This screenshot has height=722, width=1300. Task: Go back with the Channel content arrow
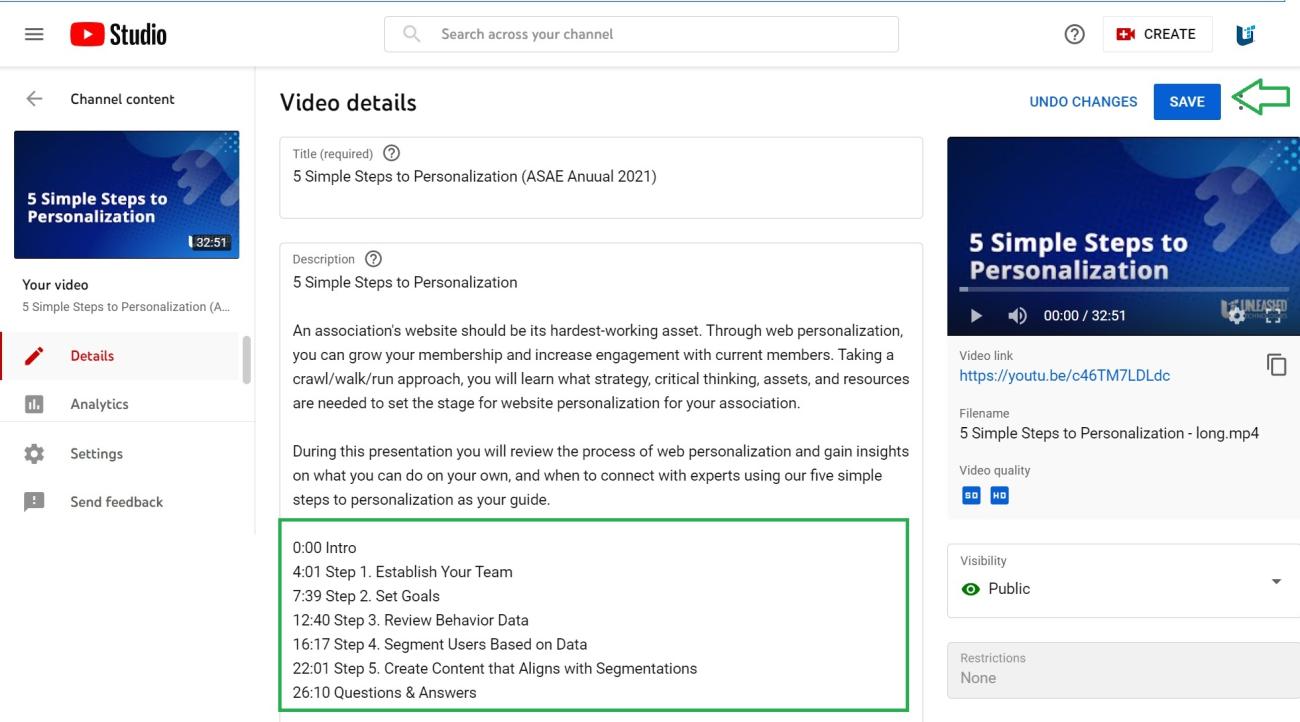(x=35, y=99)
